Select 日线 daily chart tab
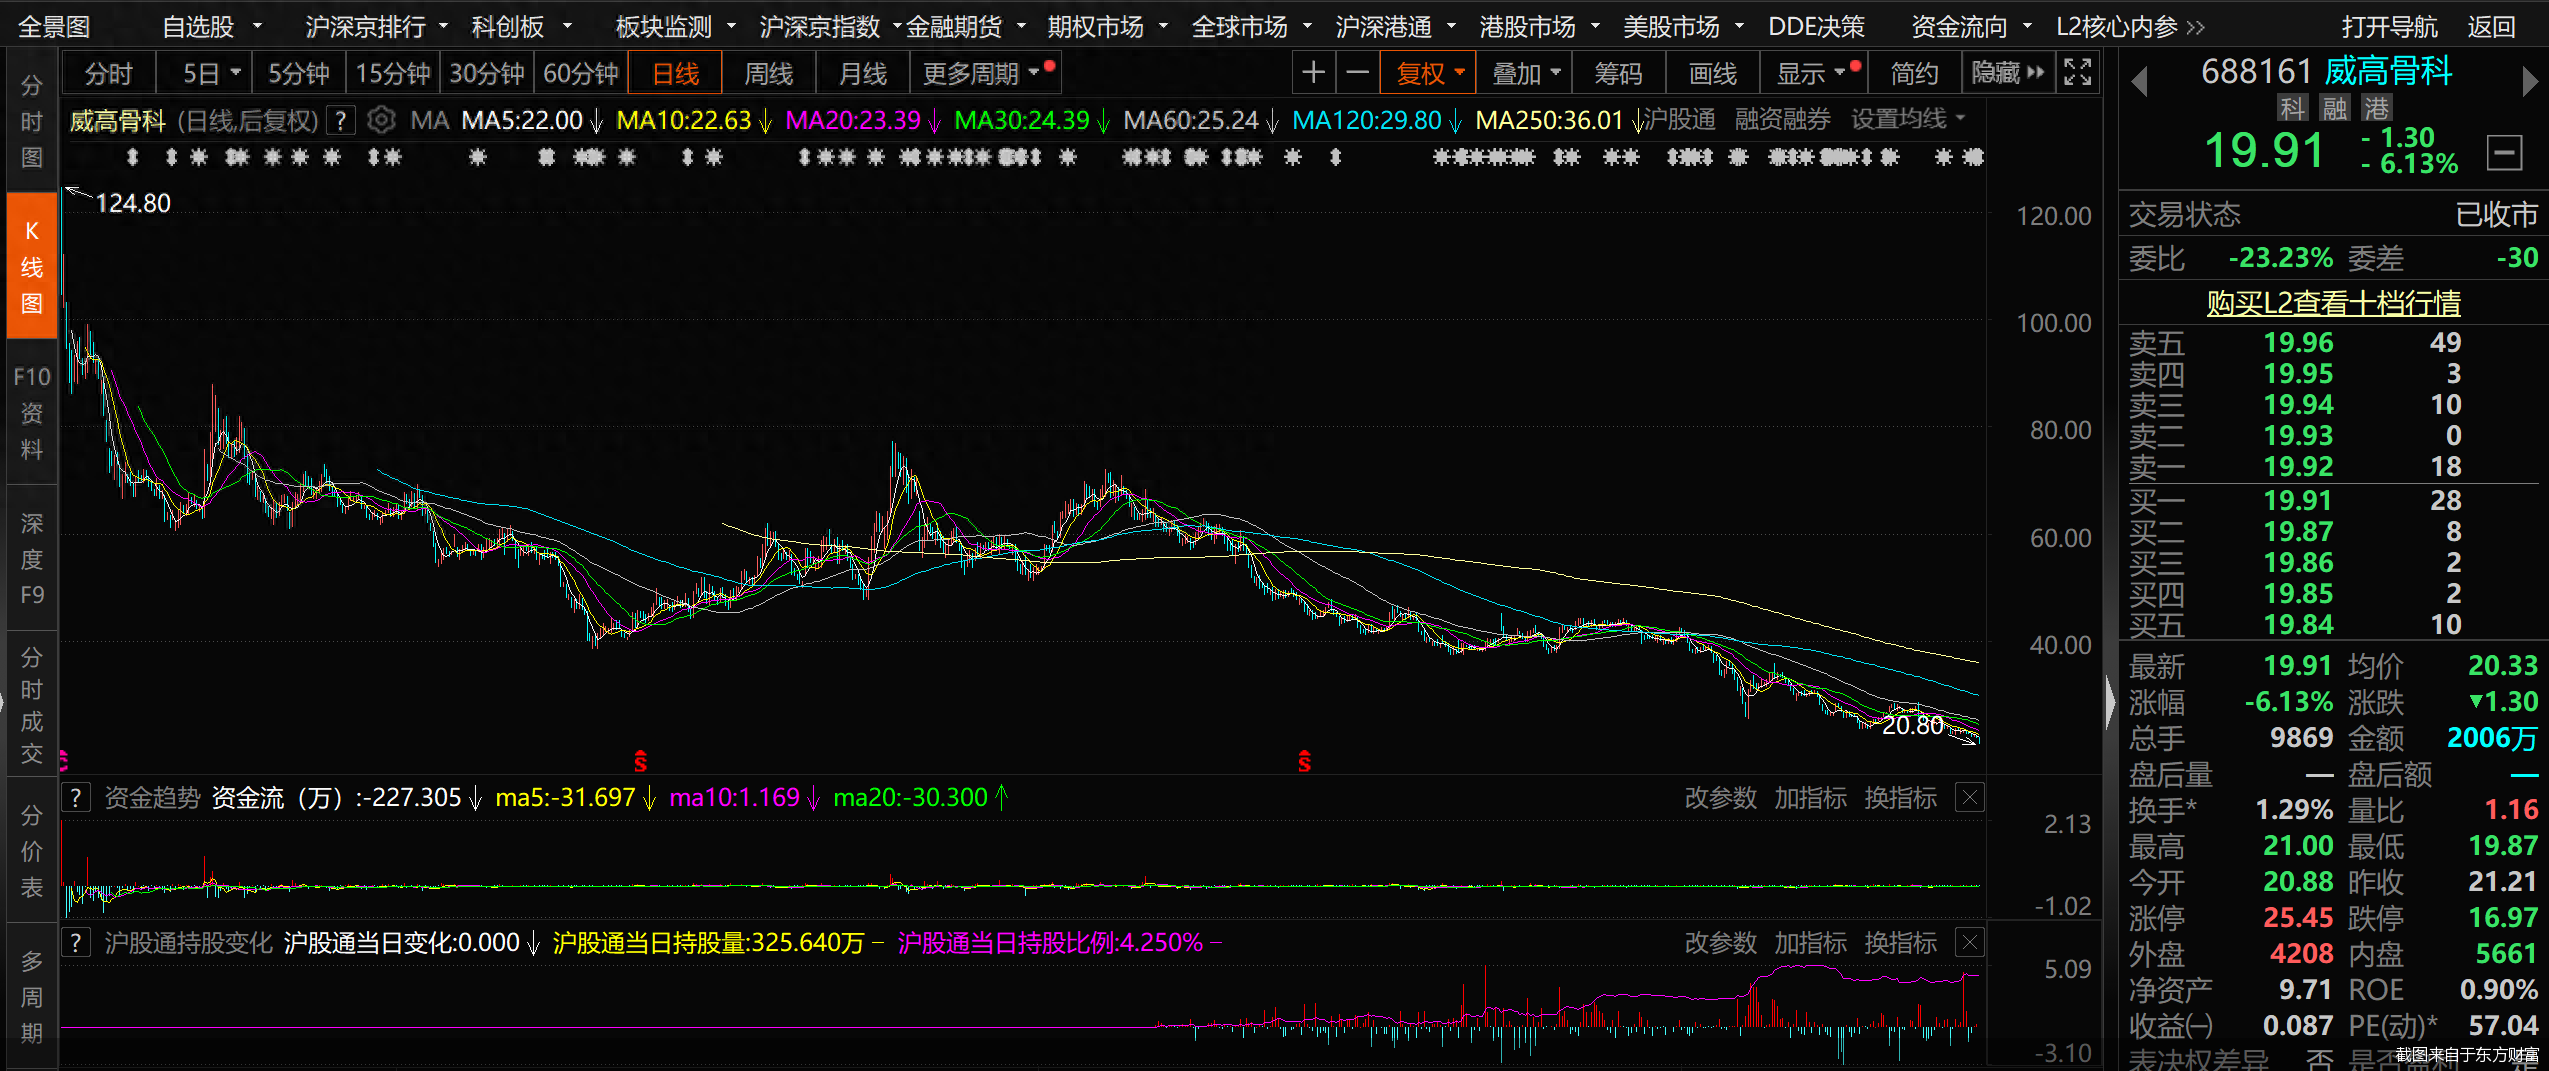The height and width of the screenshot is (1071, 2549). pos(675,73)
